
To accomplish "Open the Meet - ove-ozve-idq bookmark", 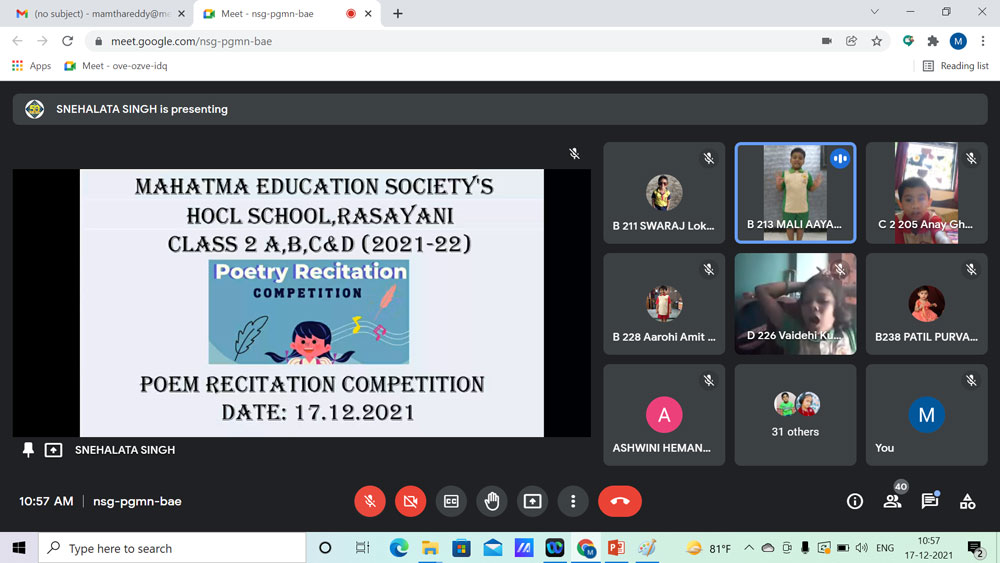I will tap(116, 66).
